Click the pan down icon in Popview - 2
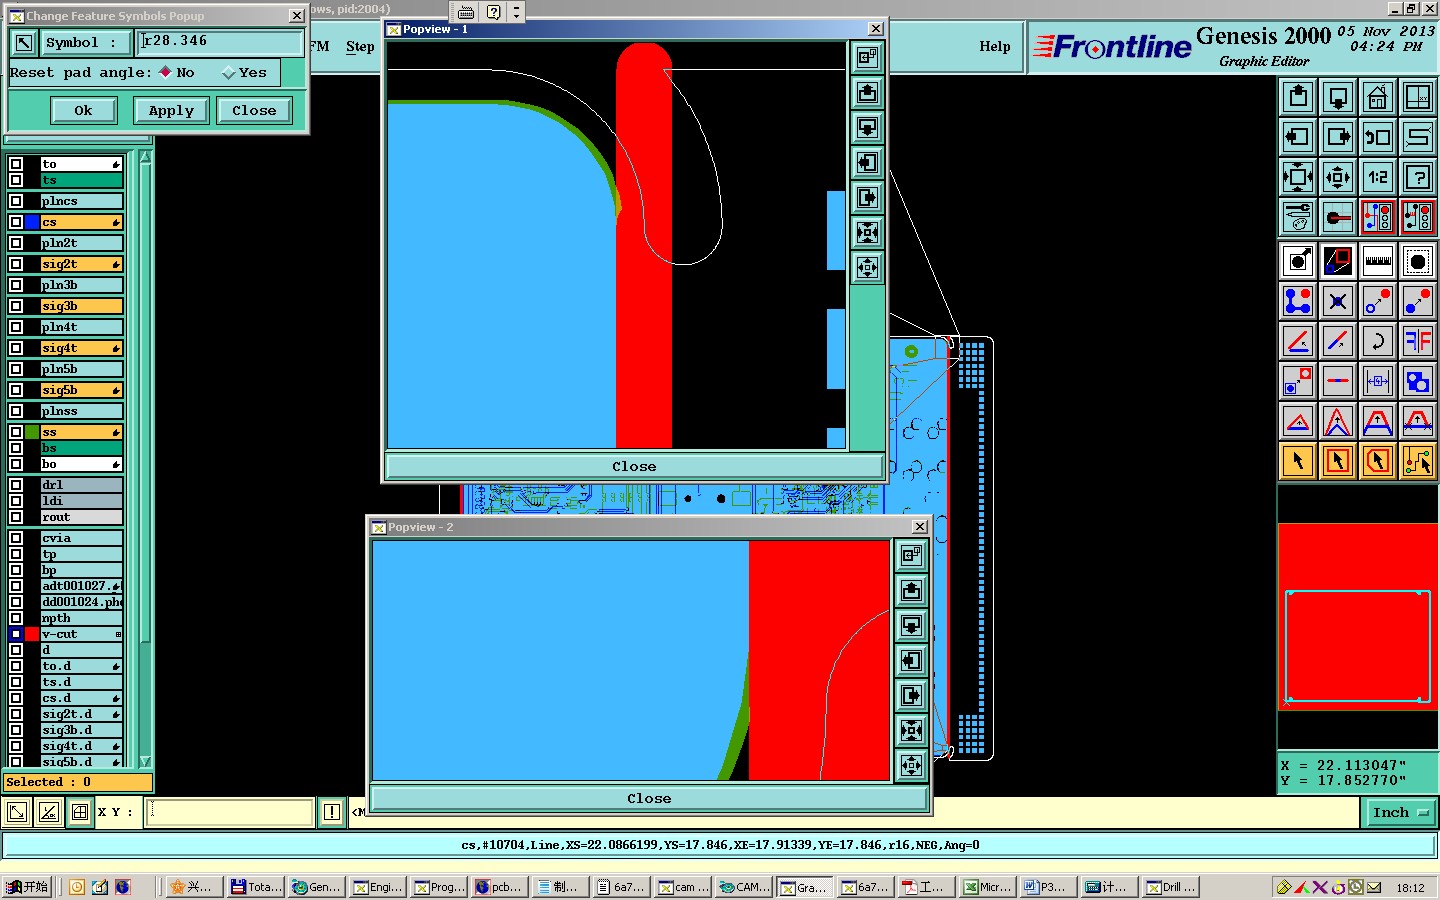Image resolution: width=1440 pixels, height=900 pixels. [x=911, y=625]
